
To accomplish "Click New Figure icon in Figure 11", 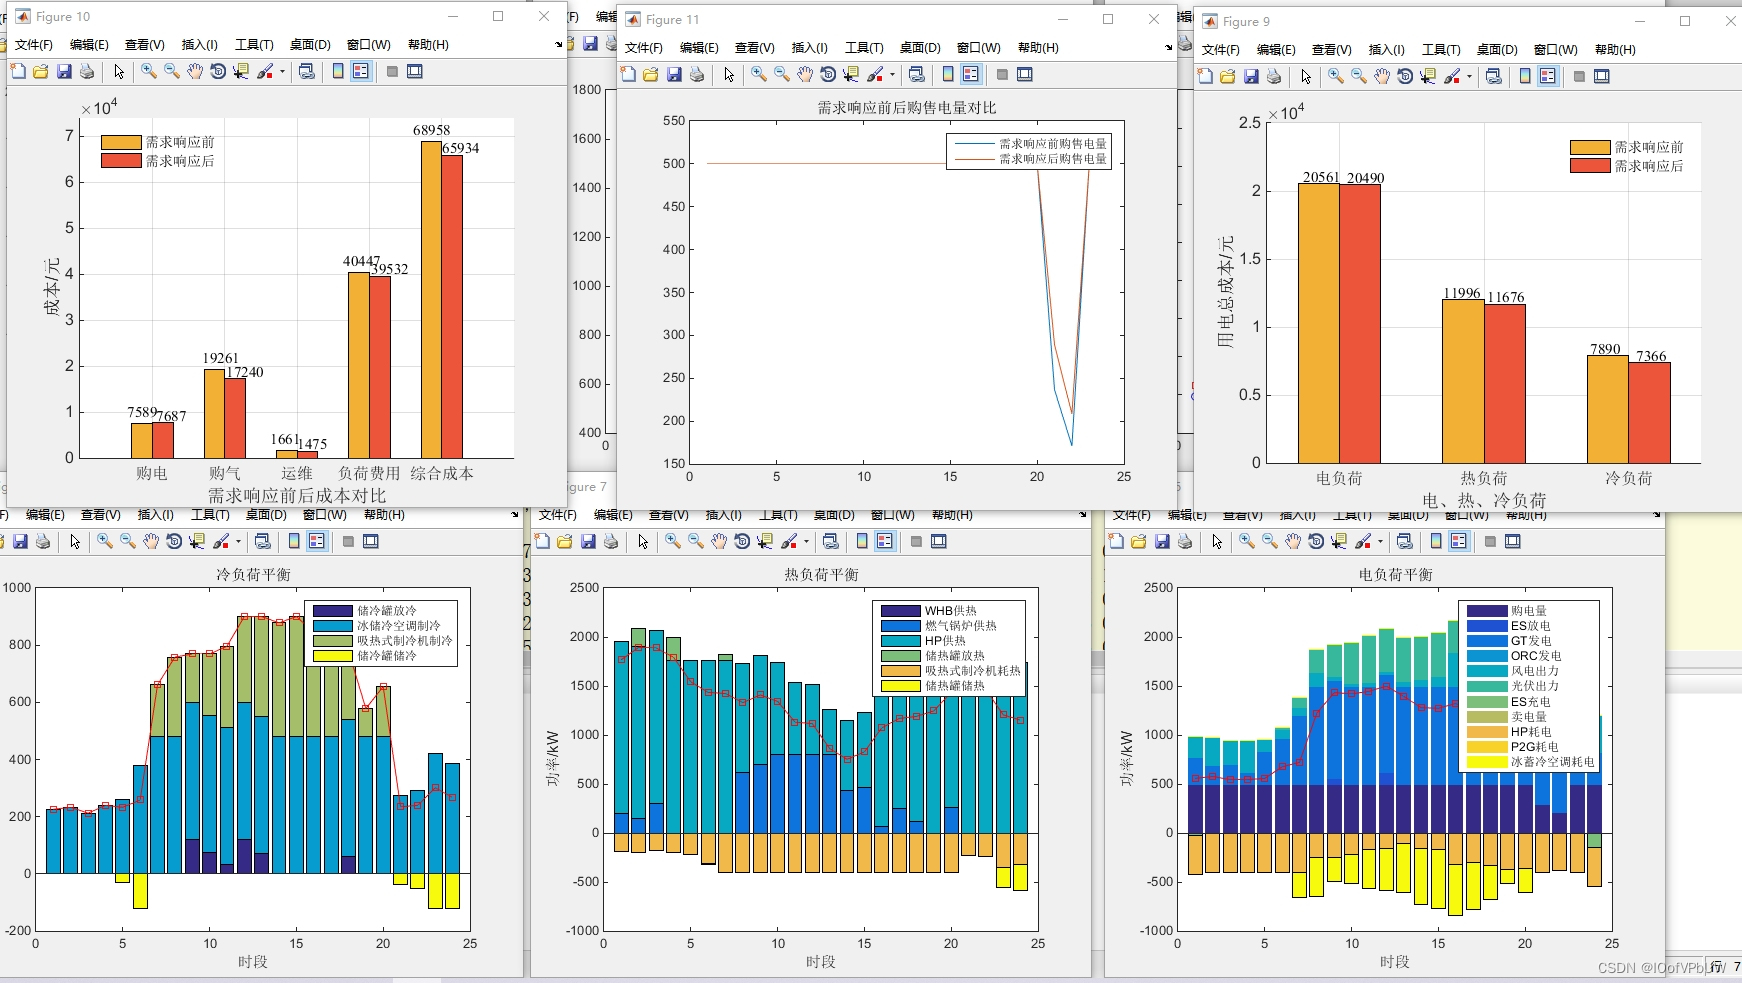I will (x=628, y=74).
